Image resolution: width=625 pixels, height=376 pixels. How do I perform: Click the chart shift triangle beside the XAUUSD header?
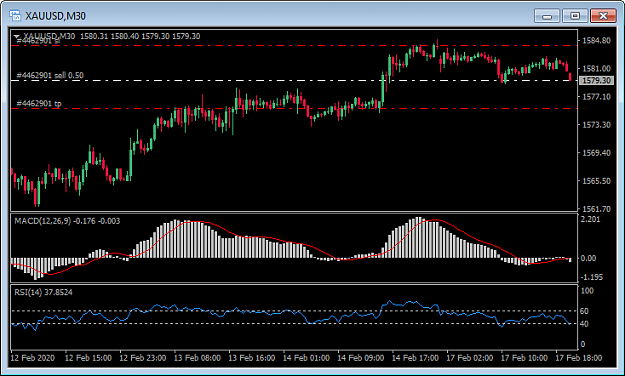click(17, 36)
